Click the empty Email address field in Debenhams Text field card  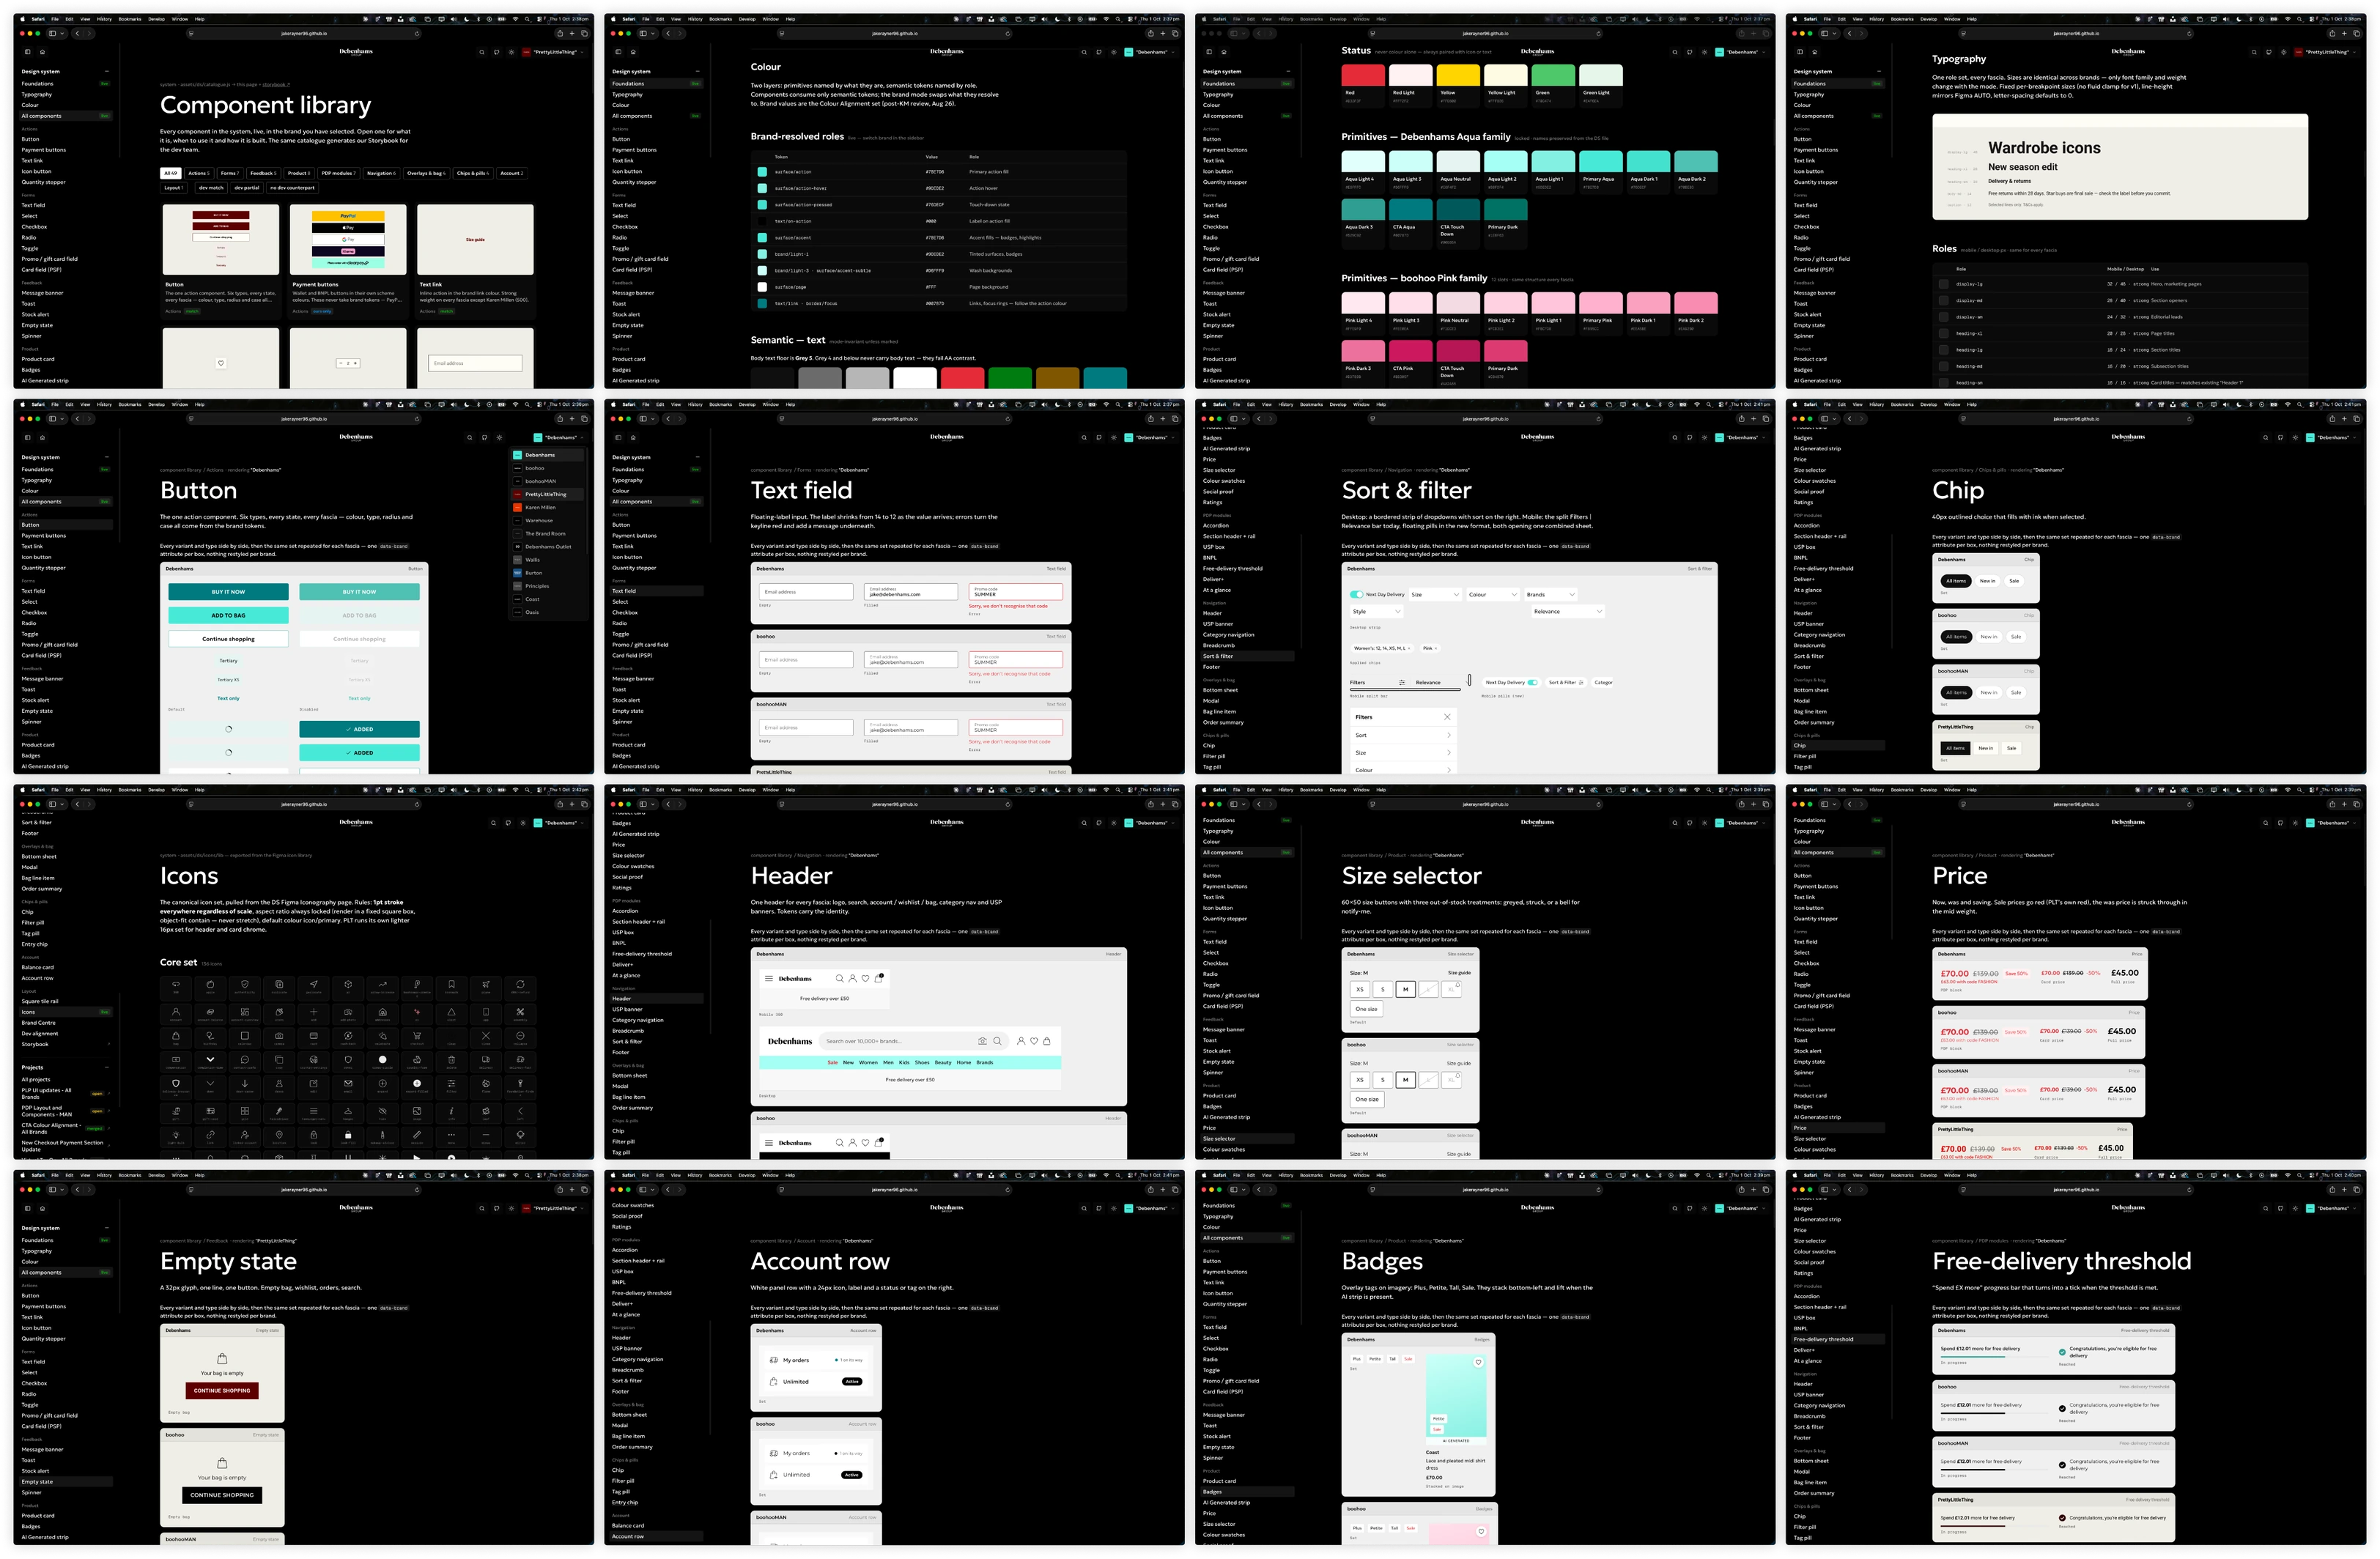pyautogui.click(x=806, y=592)
